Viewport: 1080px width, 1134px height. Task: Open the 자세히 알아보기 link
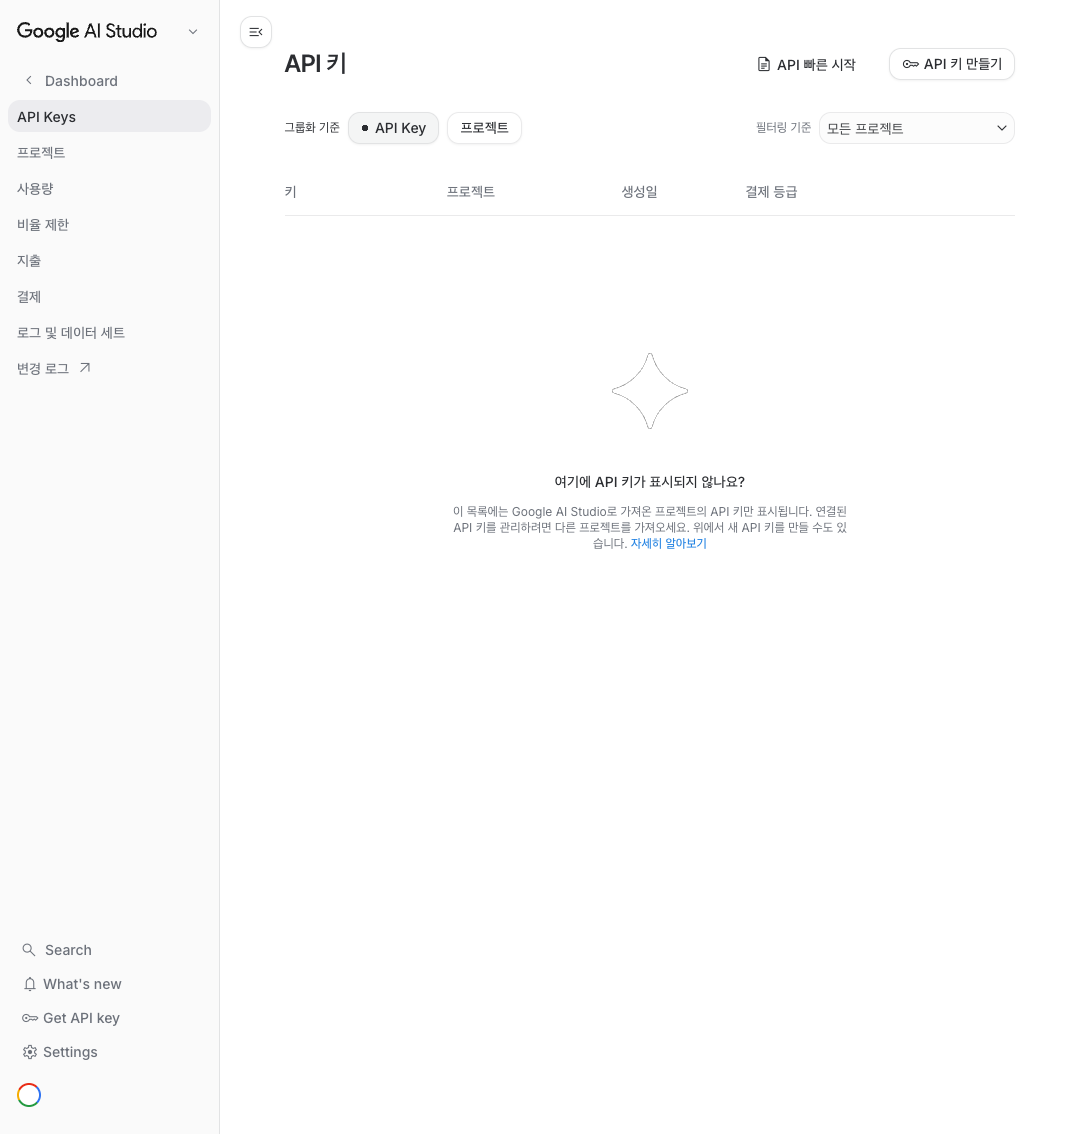click(668, 543)
